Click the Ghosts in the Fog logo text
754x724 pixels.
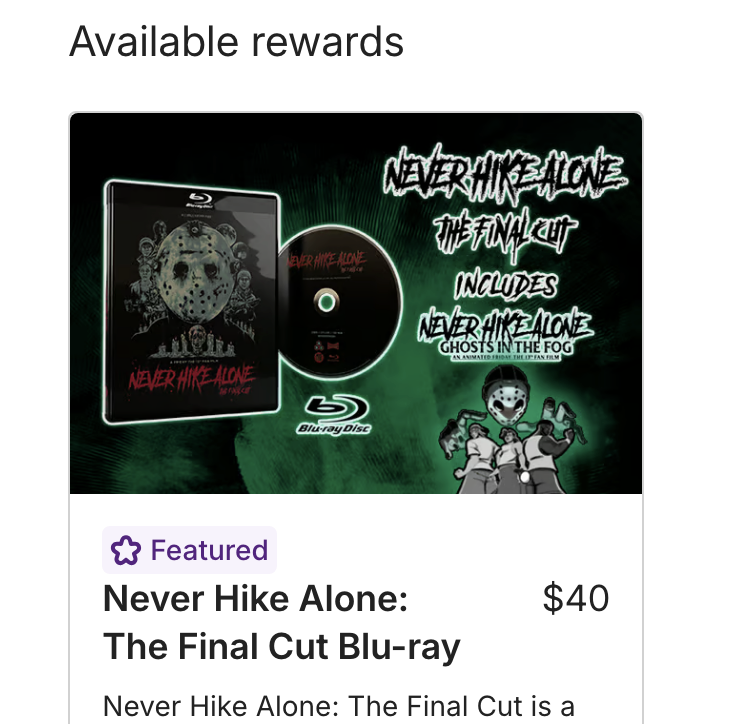(506, 347)
